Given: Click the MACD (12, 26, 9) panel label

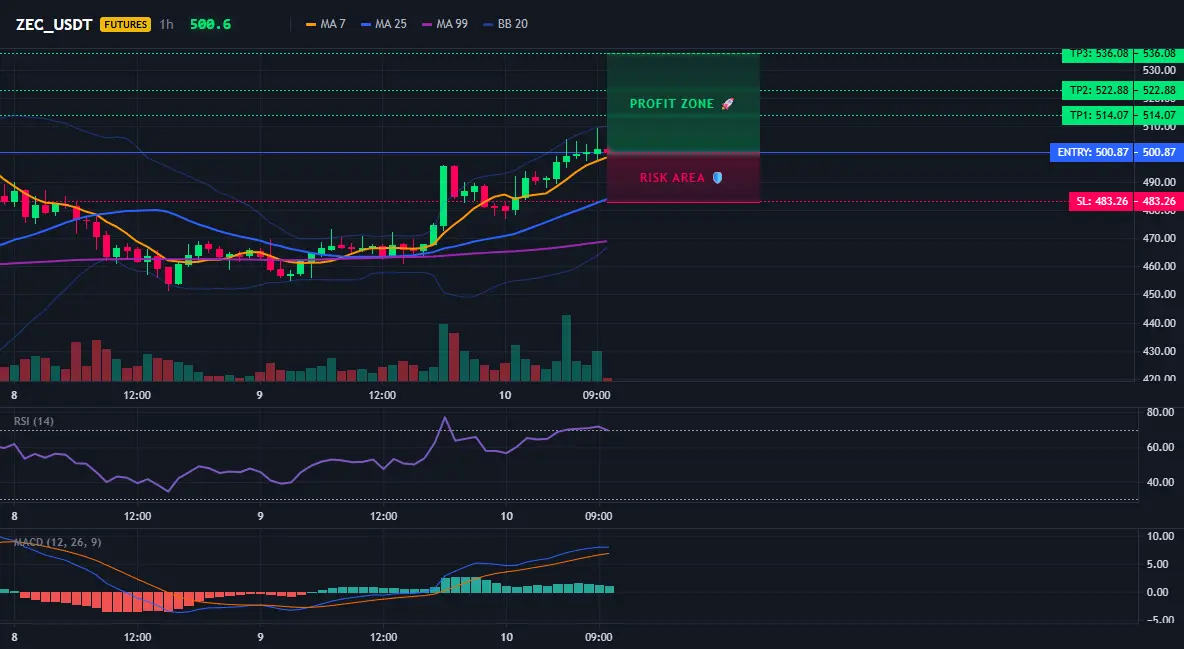Looking at the screenshot, I should (x=57, y=542).
